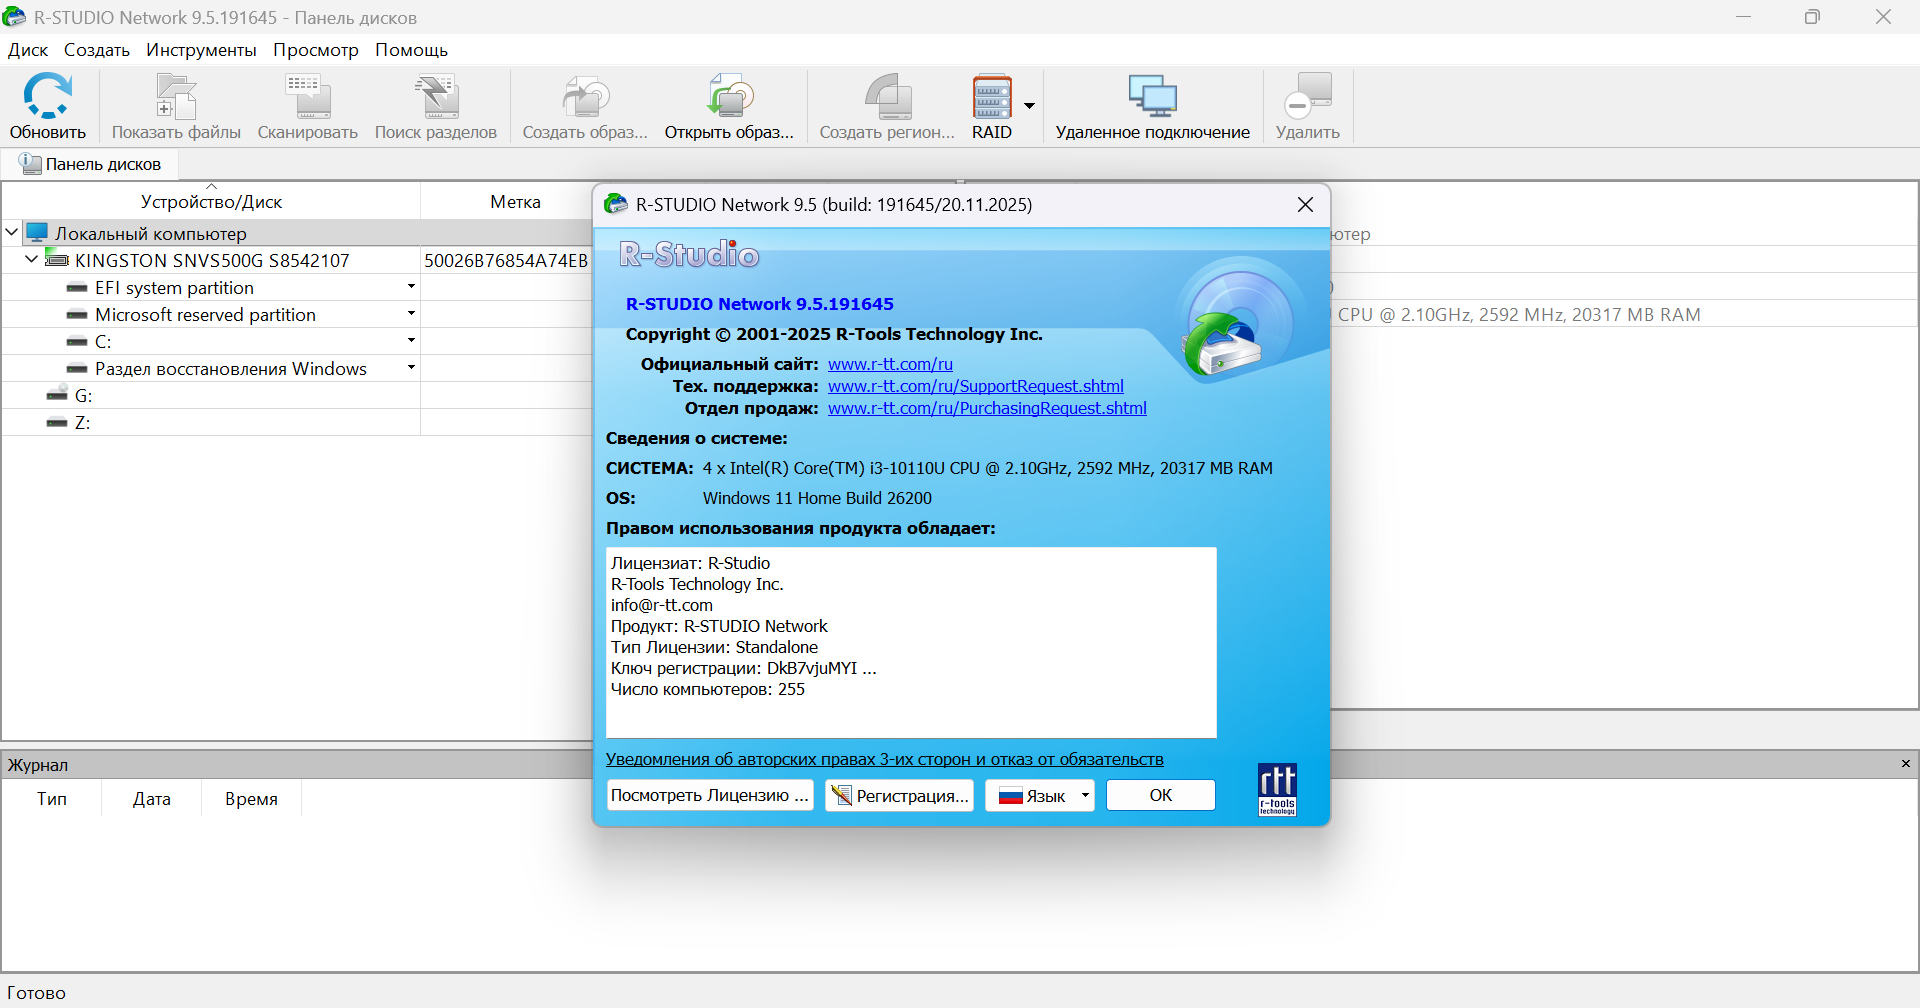Click the Сканировать scan icon
The height and width of the screenshot is (1008, 1920).
pyautogui.click(x=307, y=97)
